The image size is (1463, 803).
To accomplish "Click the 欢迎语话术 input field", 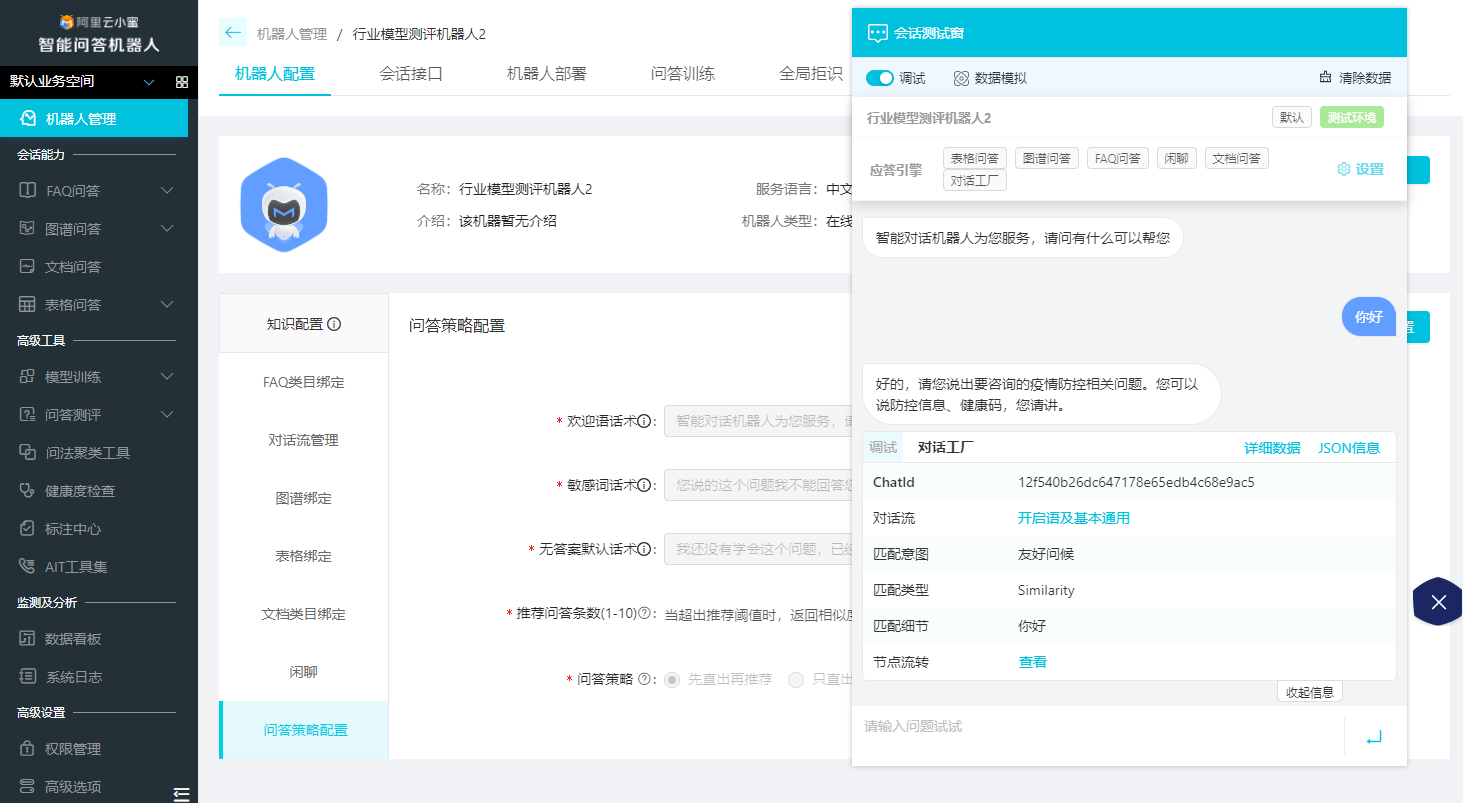I will coord(757,421).
